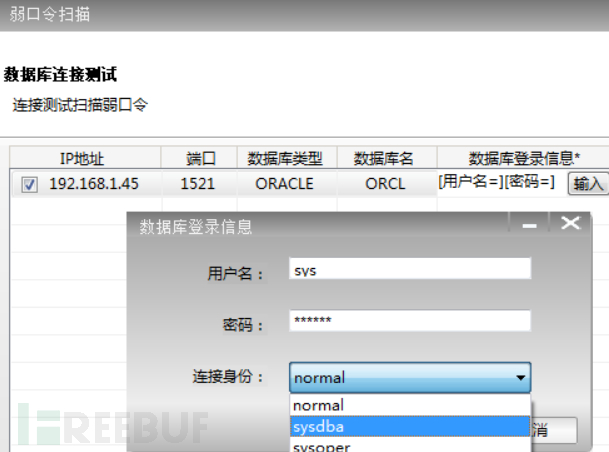
Task: Select the ORCL database name cell
Action: 385,184
